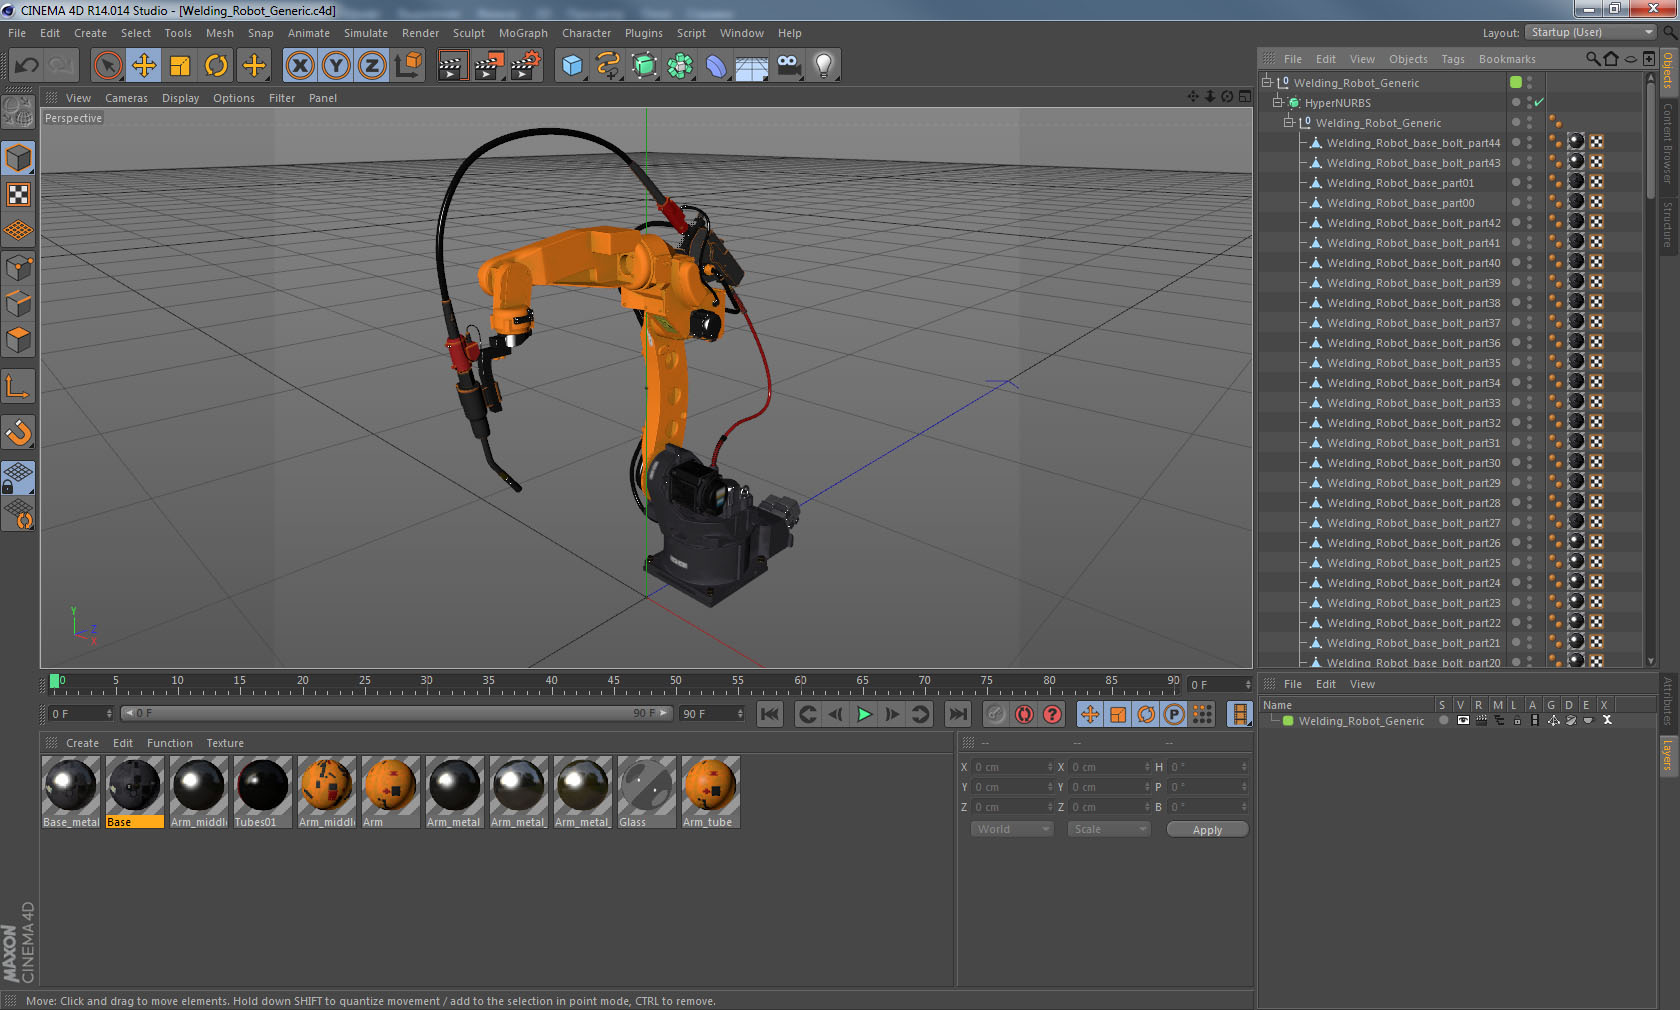
Task: Open the Character menu
Action: (586, 33)
